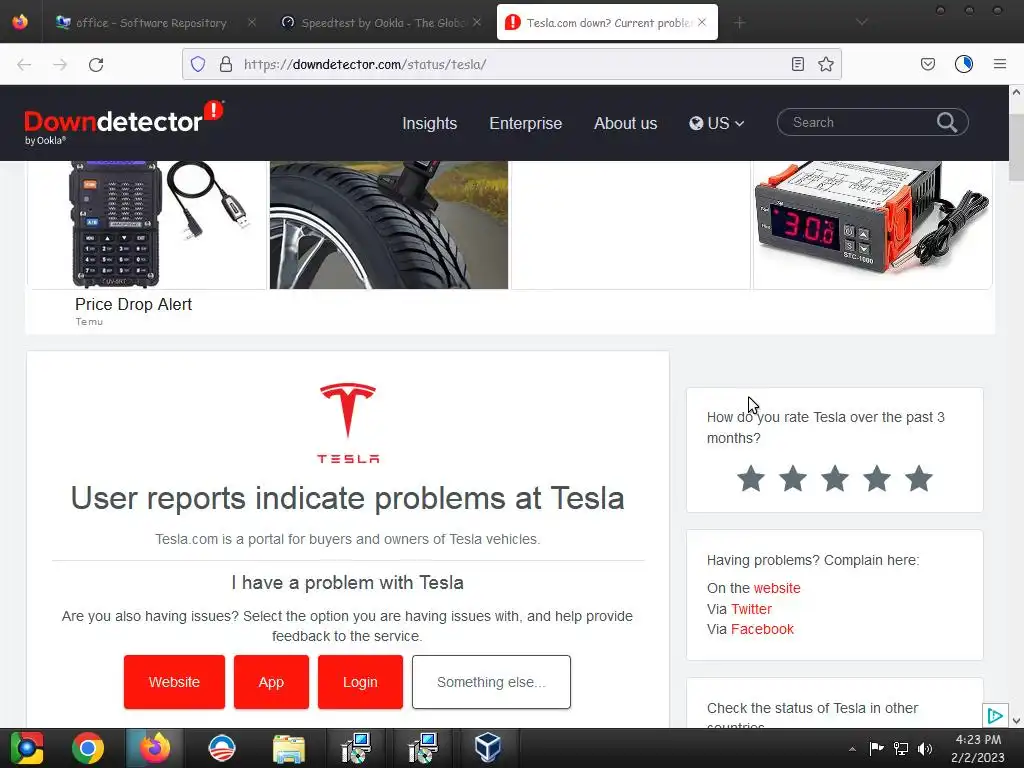Open the file manager folder icon in taskbar
This screenshot has width=1024, height=768.
click(289, 748)
